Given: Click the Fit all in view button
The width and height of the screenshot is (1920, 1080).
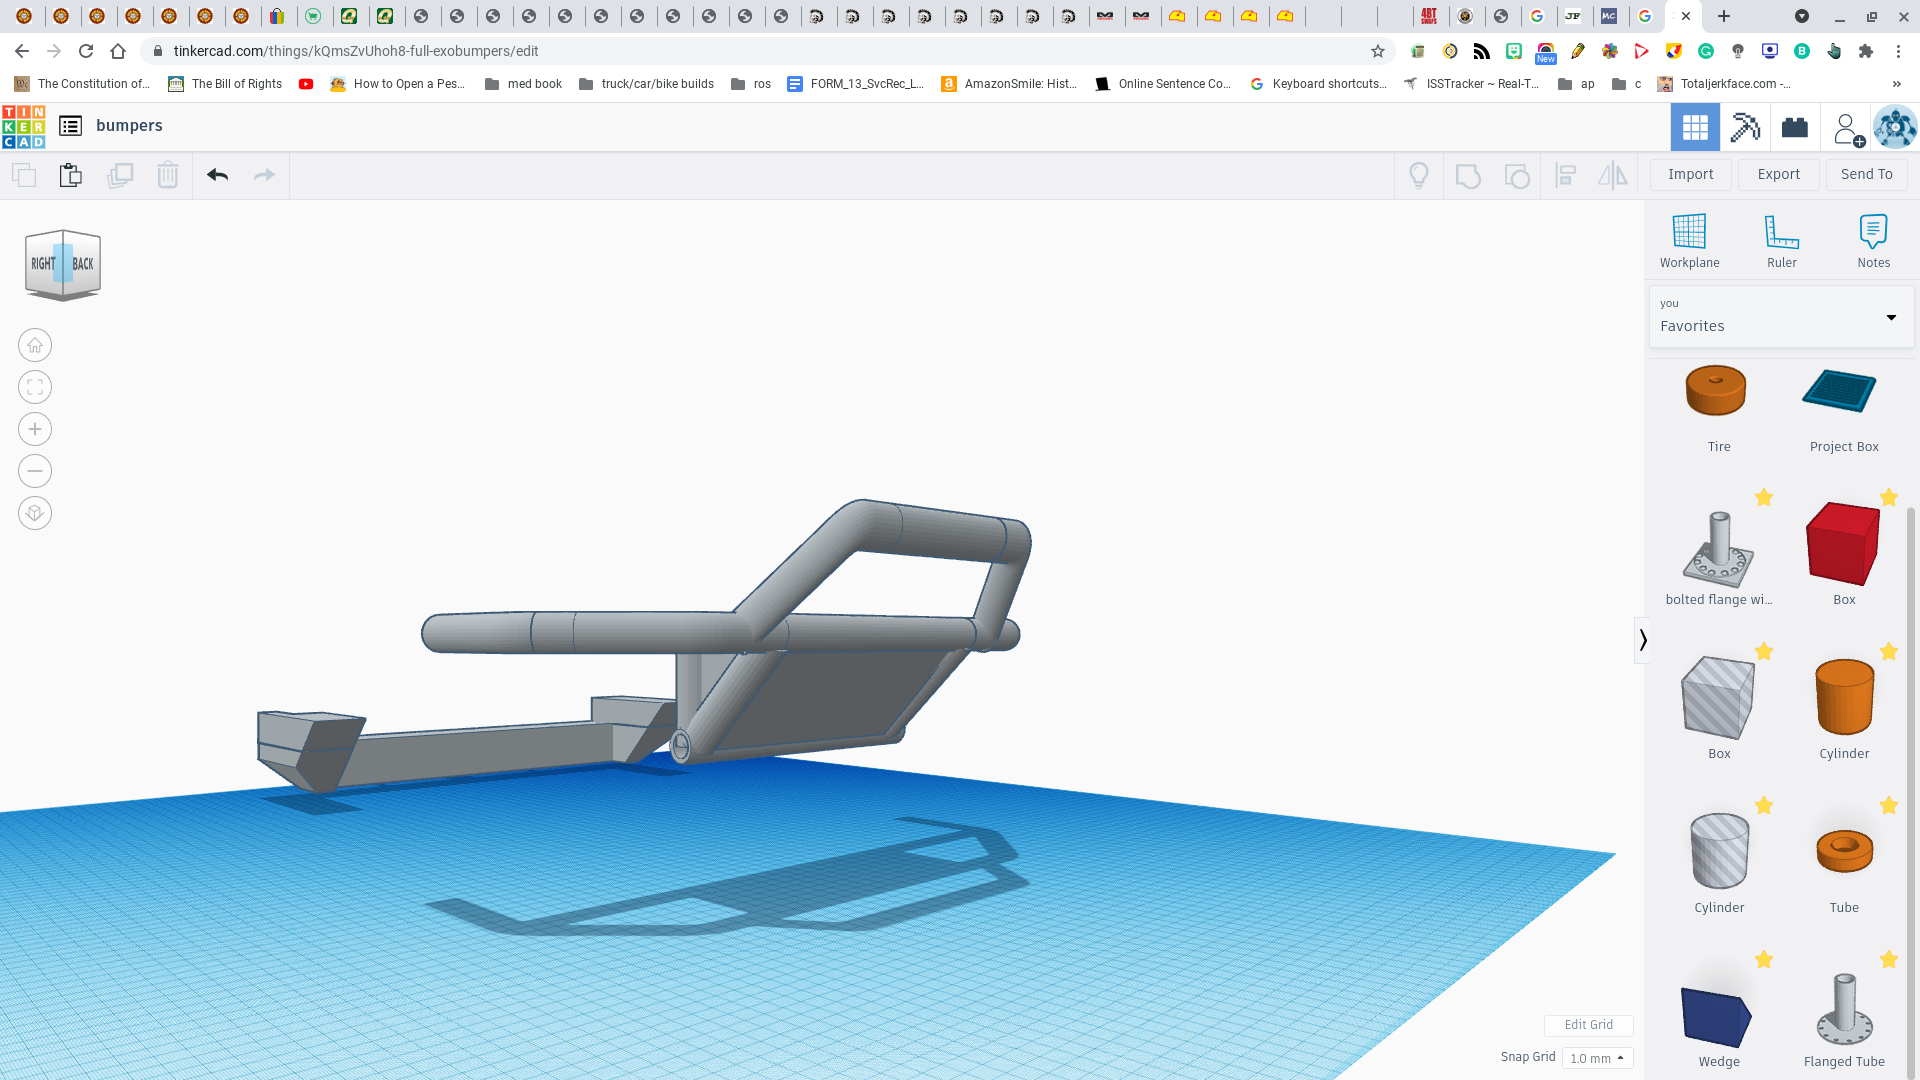Looking at the screenshot, I should pos(35,387).
